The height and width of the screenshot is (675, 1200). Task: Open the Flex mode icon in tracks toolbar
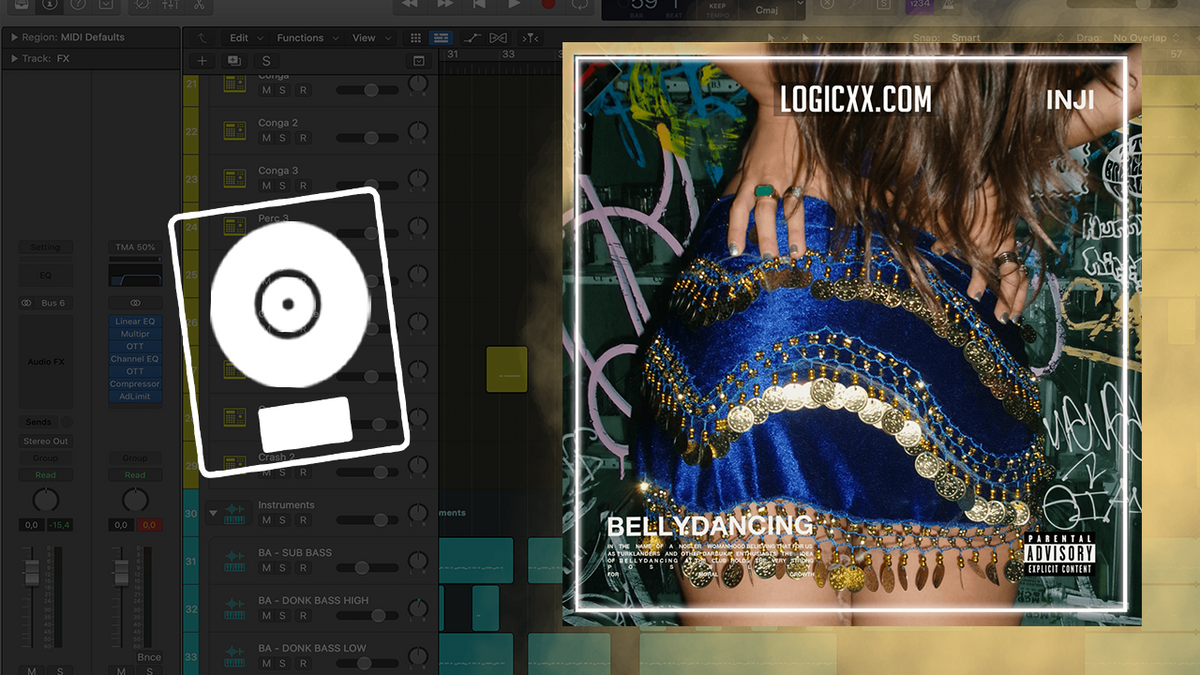click(x=498, y=38)
